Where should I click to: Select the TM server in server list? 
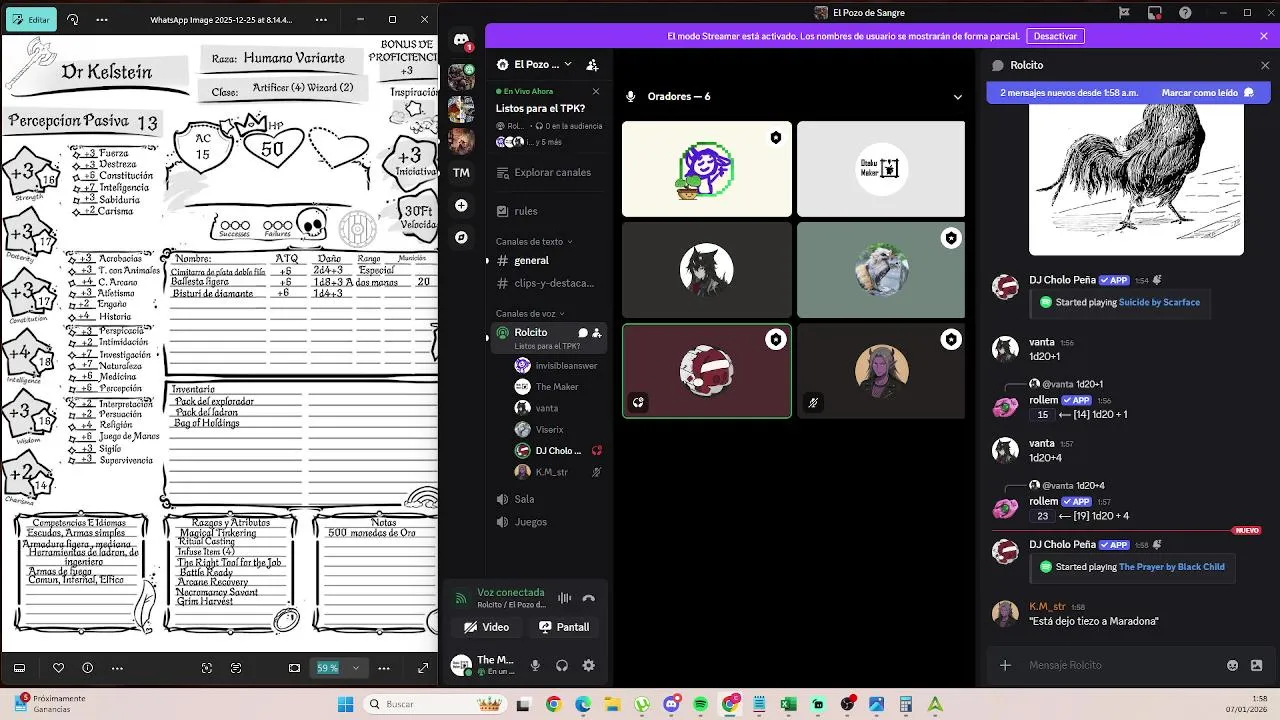(461, 172)
